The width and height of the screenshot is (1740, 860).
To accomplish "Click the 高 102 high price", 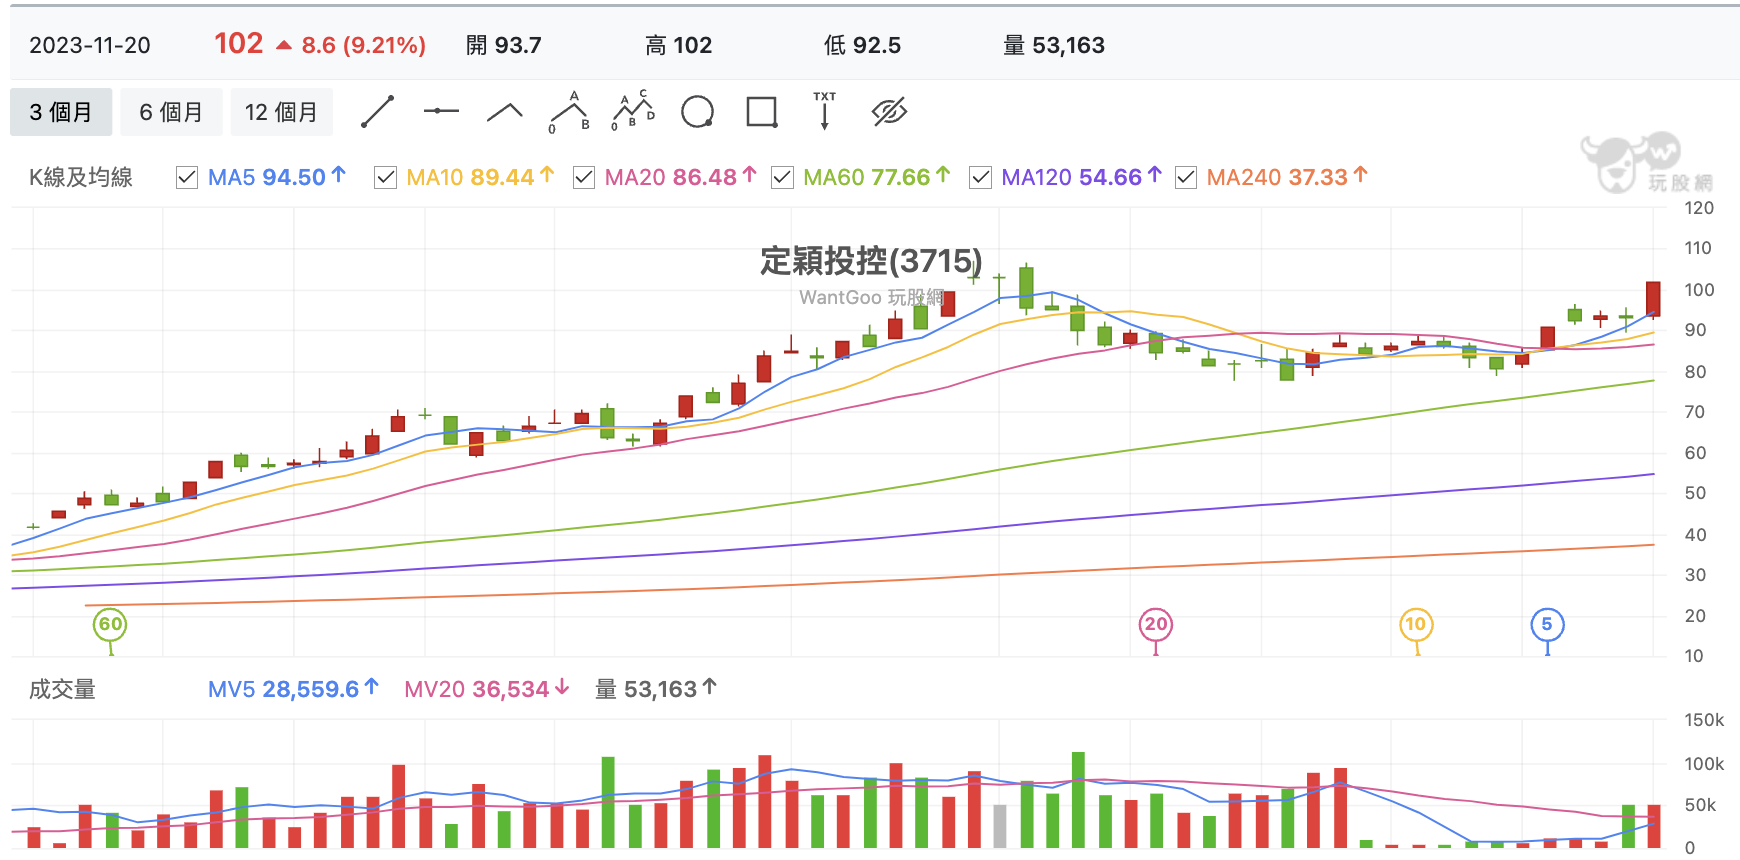I will (678, 45).
